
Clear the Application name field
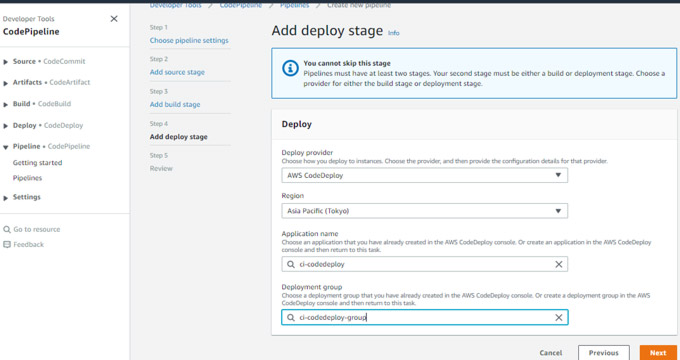coord(559,264)
